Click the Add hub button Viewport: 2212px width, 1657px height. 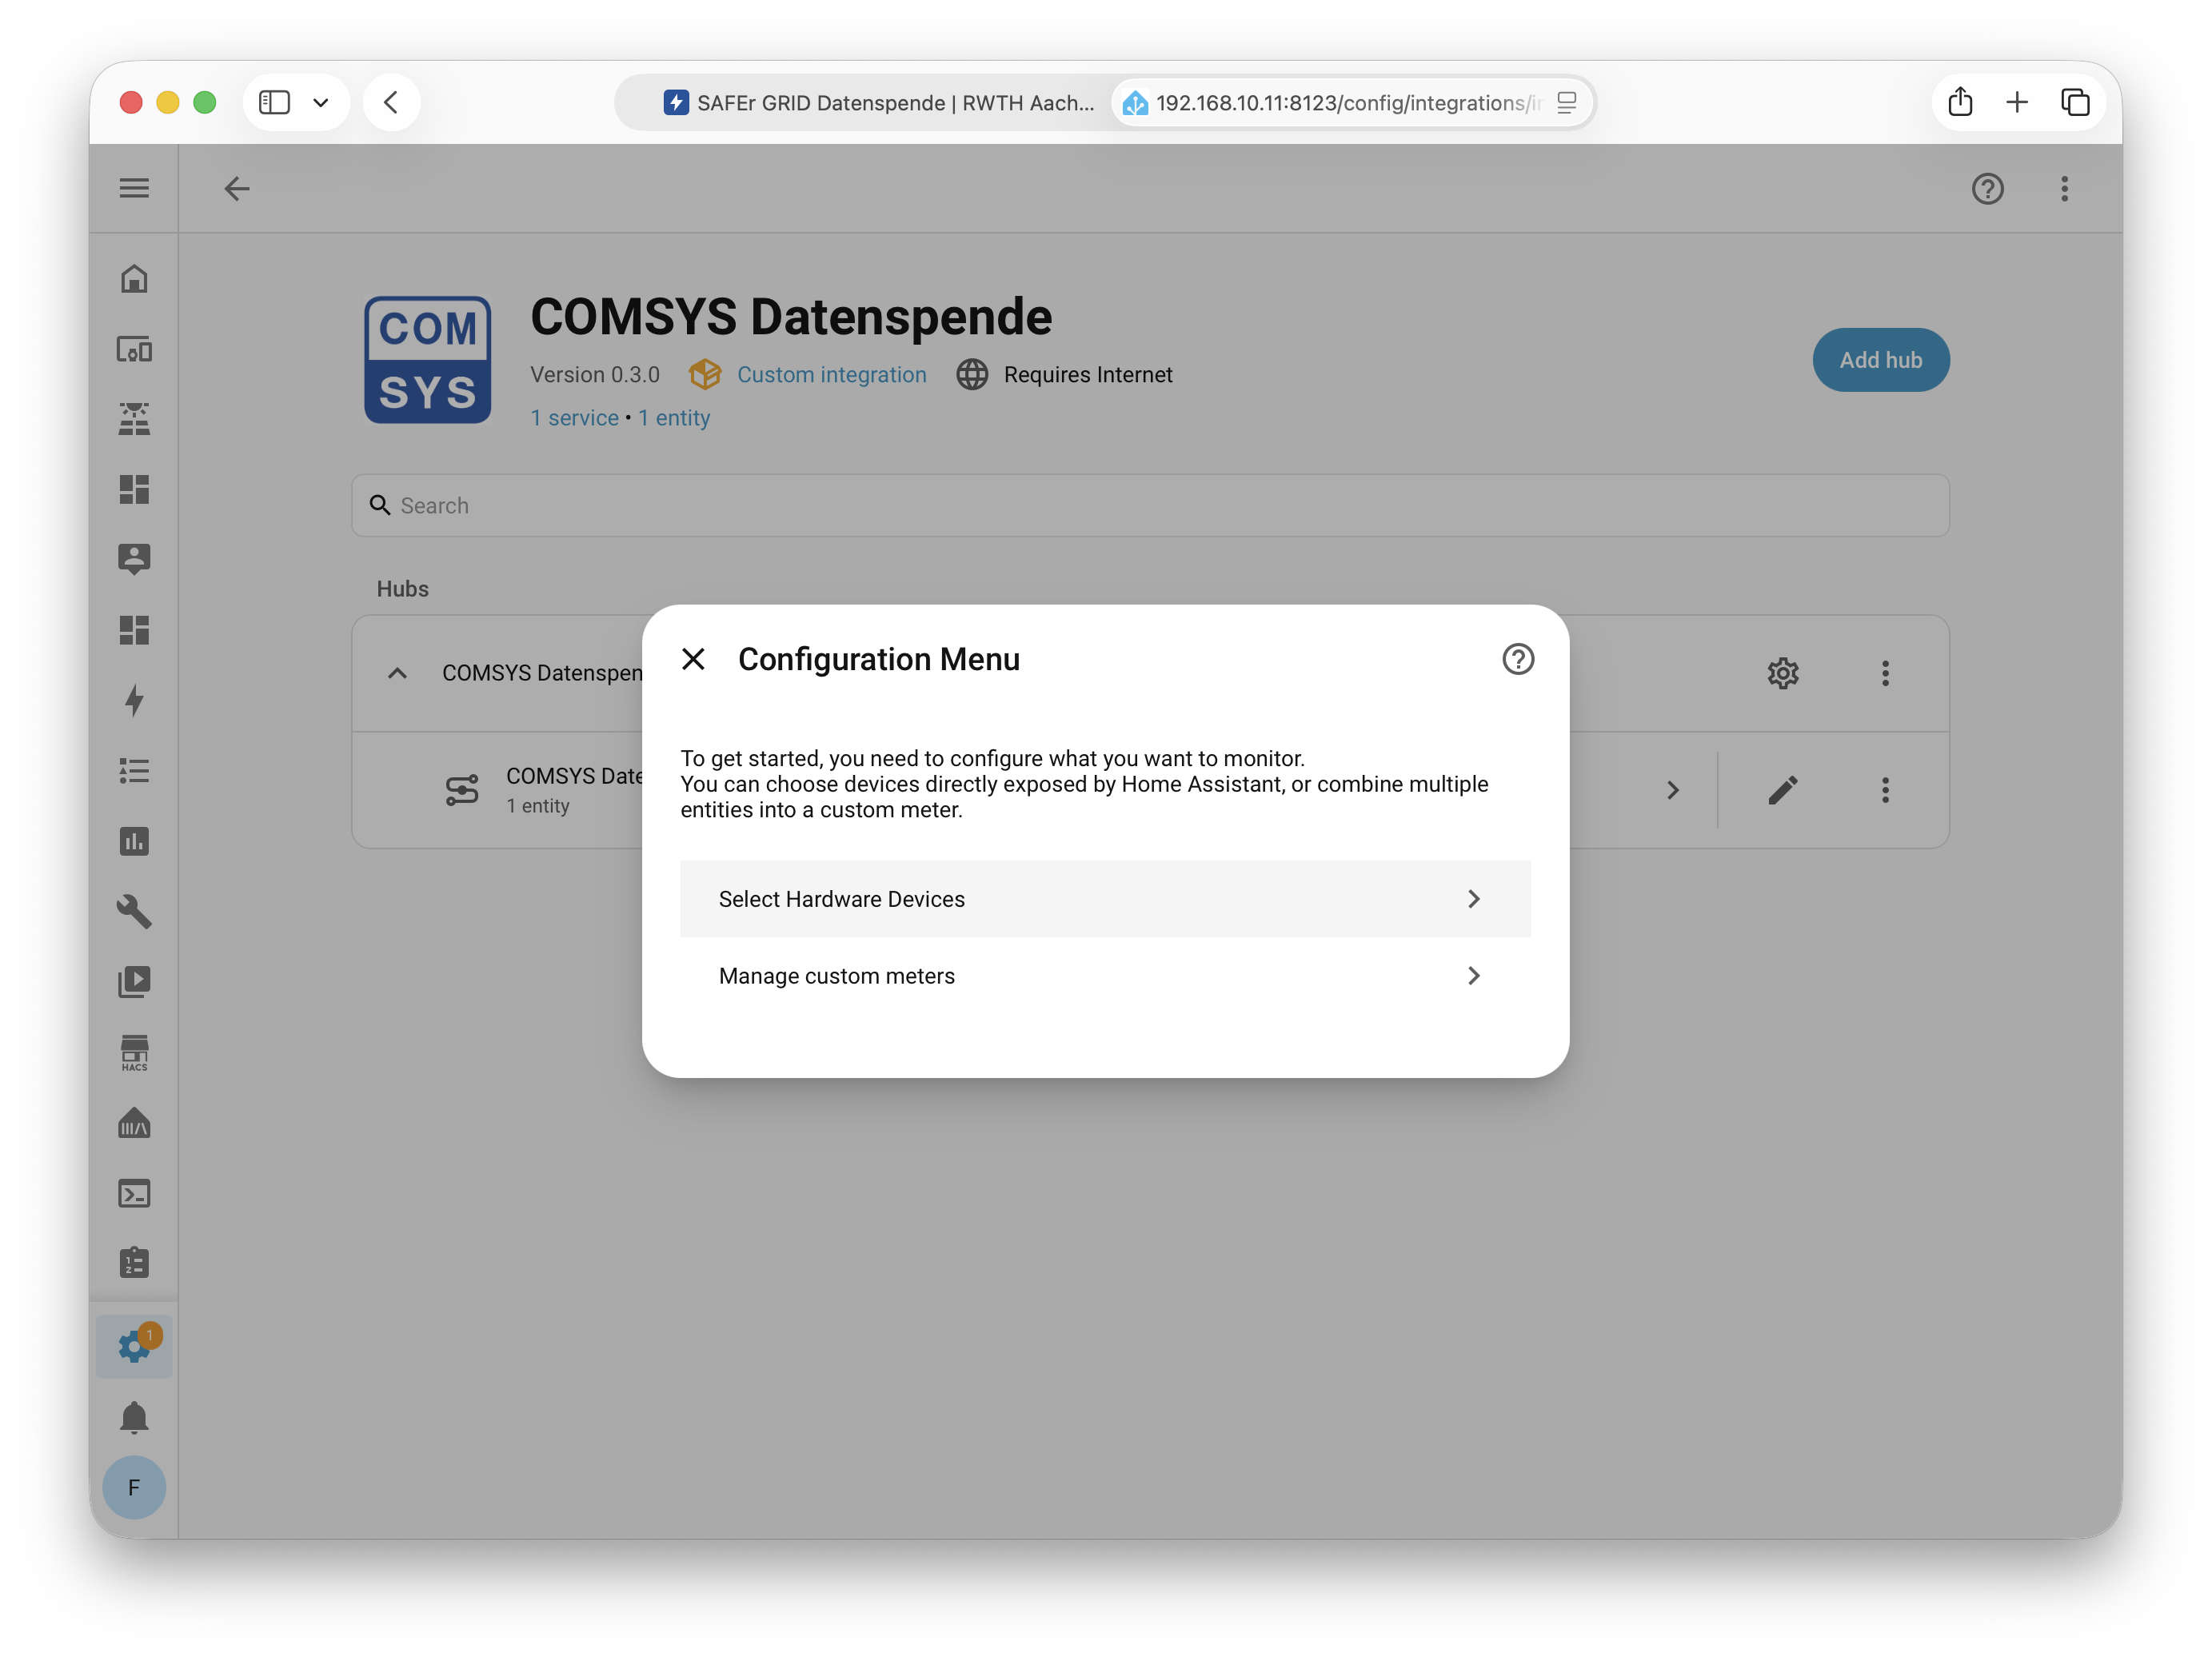(1880, 360)
